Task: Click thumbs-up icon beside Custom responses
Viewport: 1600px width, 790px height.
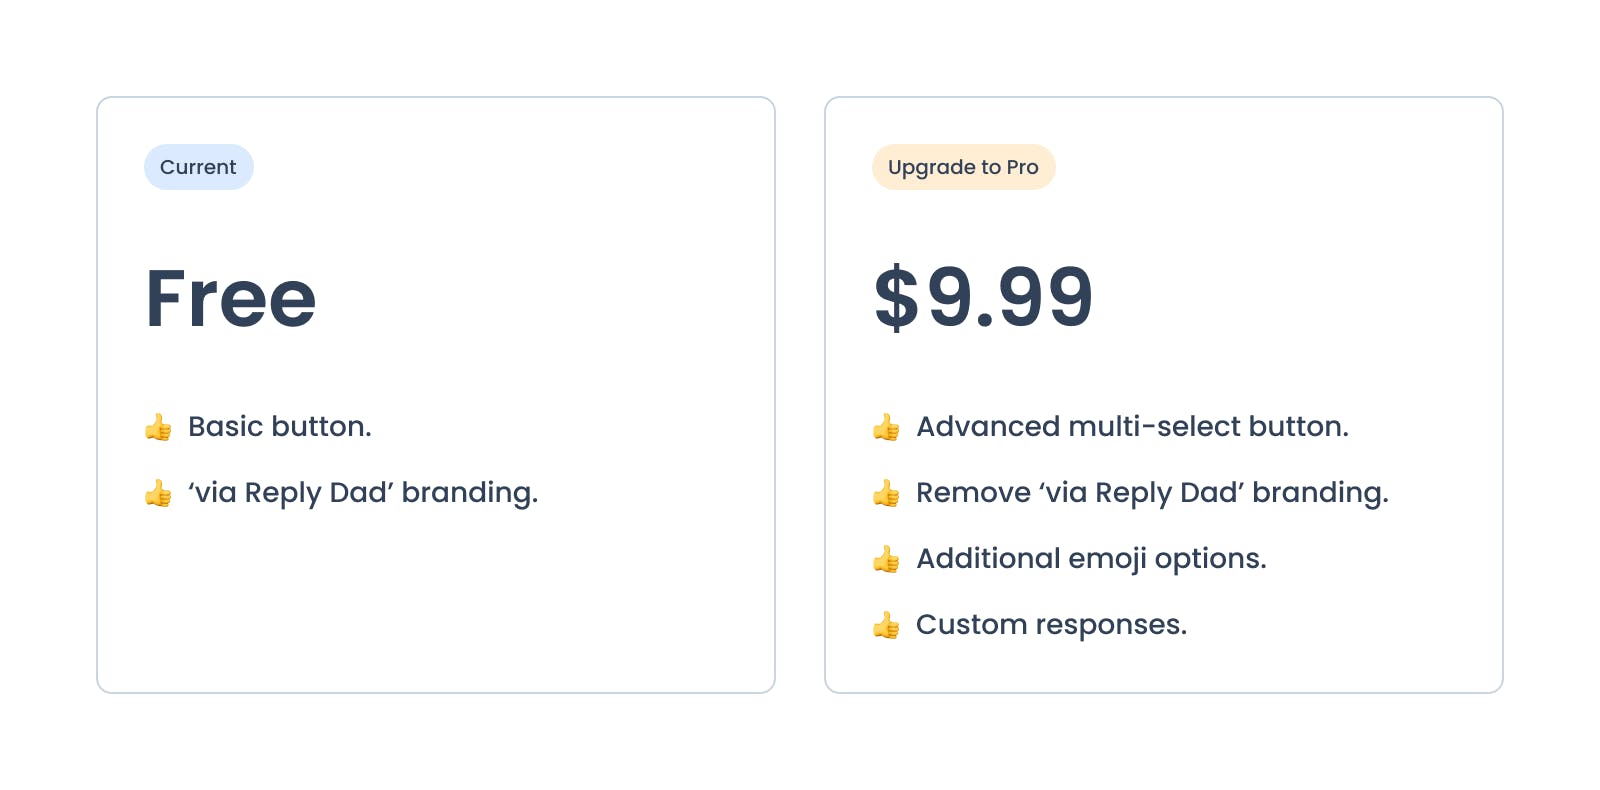Action: point(886,625)
